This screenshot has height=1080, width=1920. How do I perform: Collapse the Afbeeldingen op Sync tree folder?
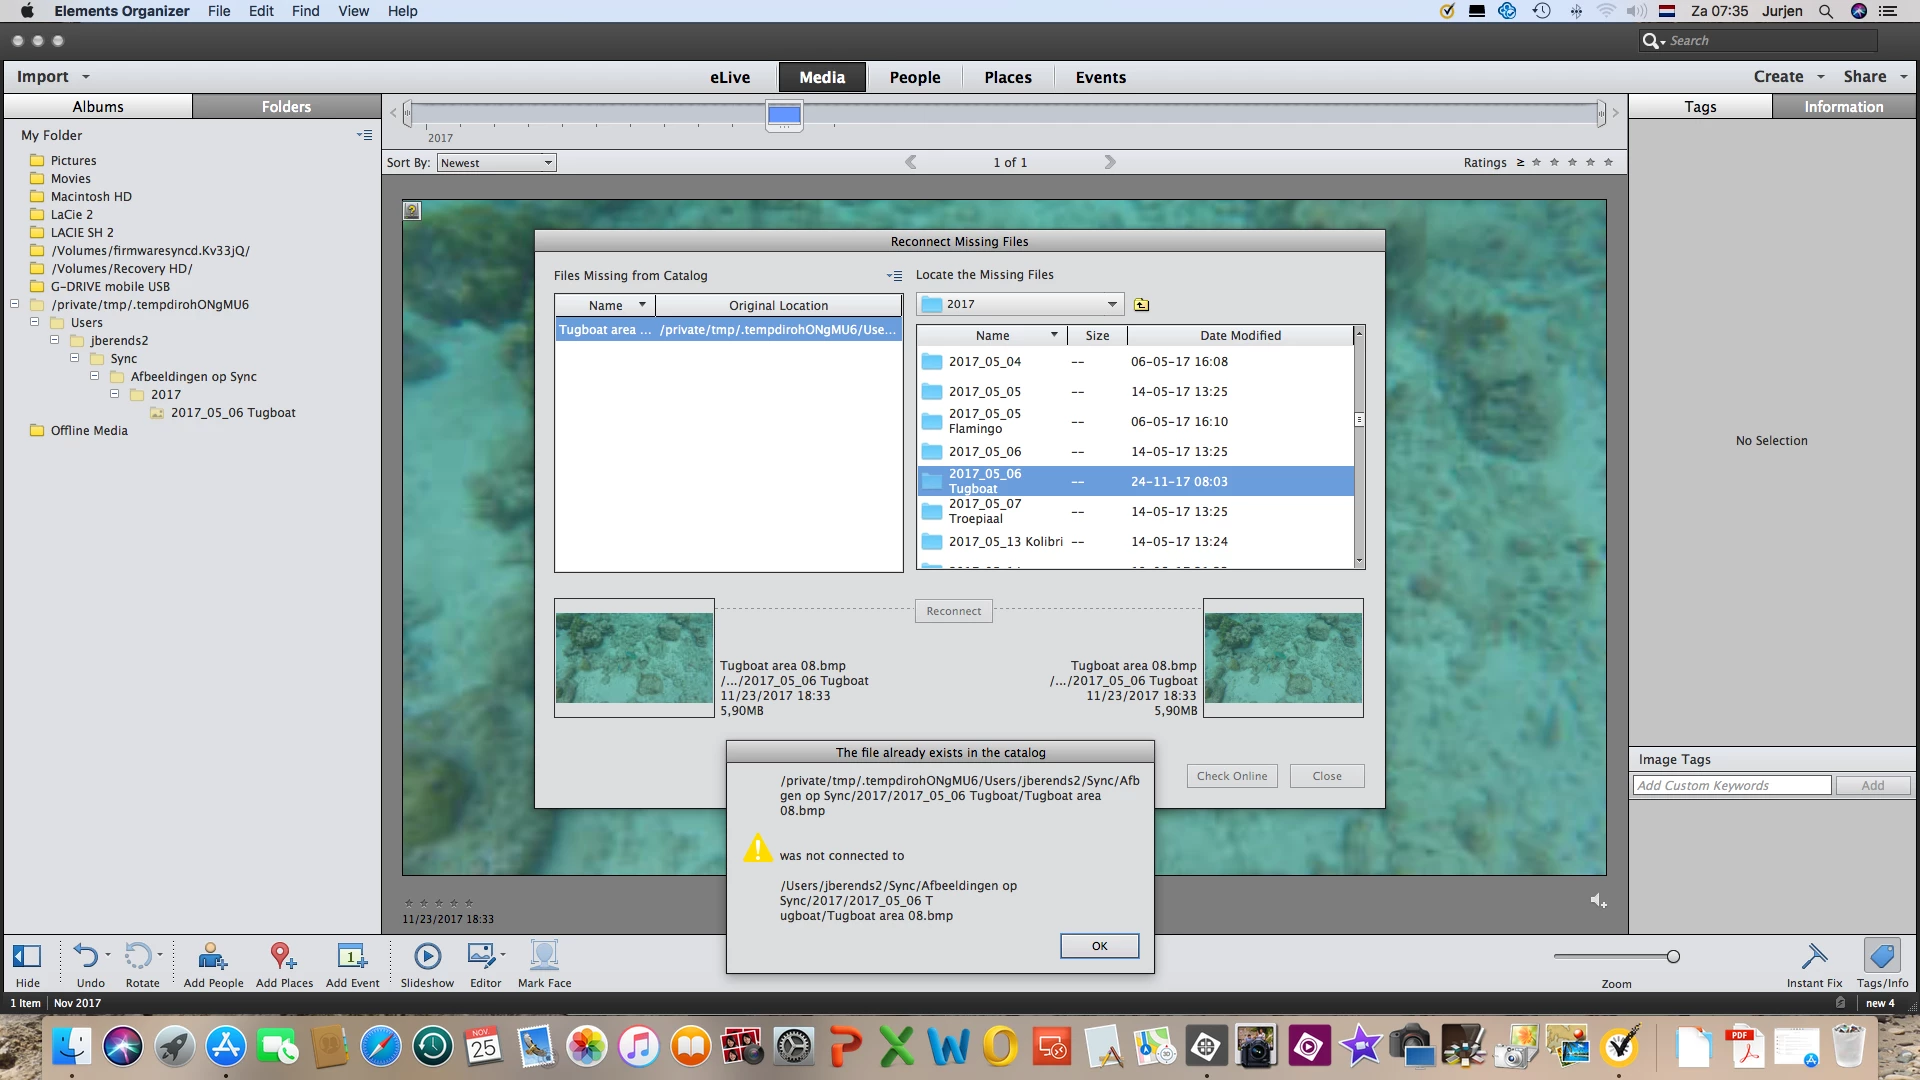(x=95, y=377)
